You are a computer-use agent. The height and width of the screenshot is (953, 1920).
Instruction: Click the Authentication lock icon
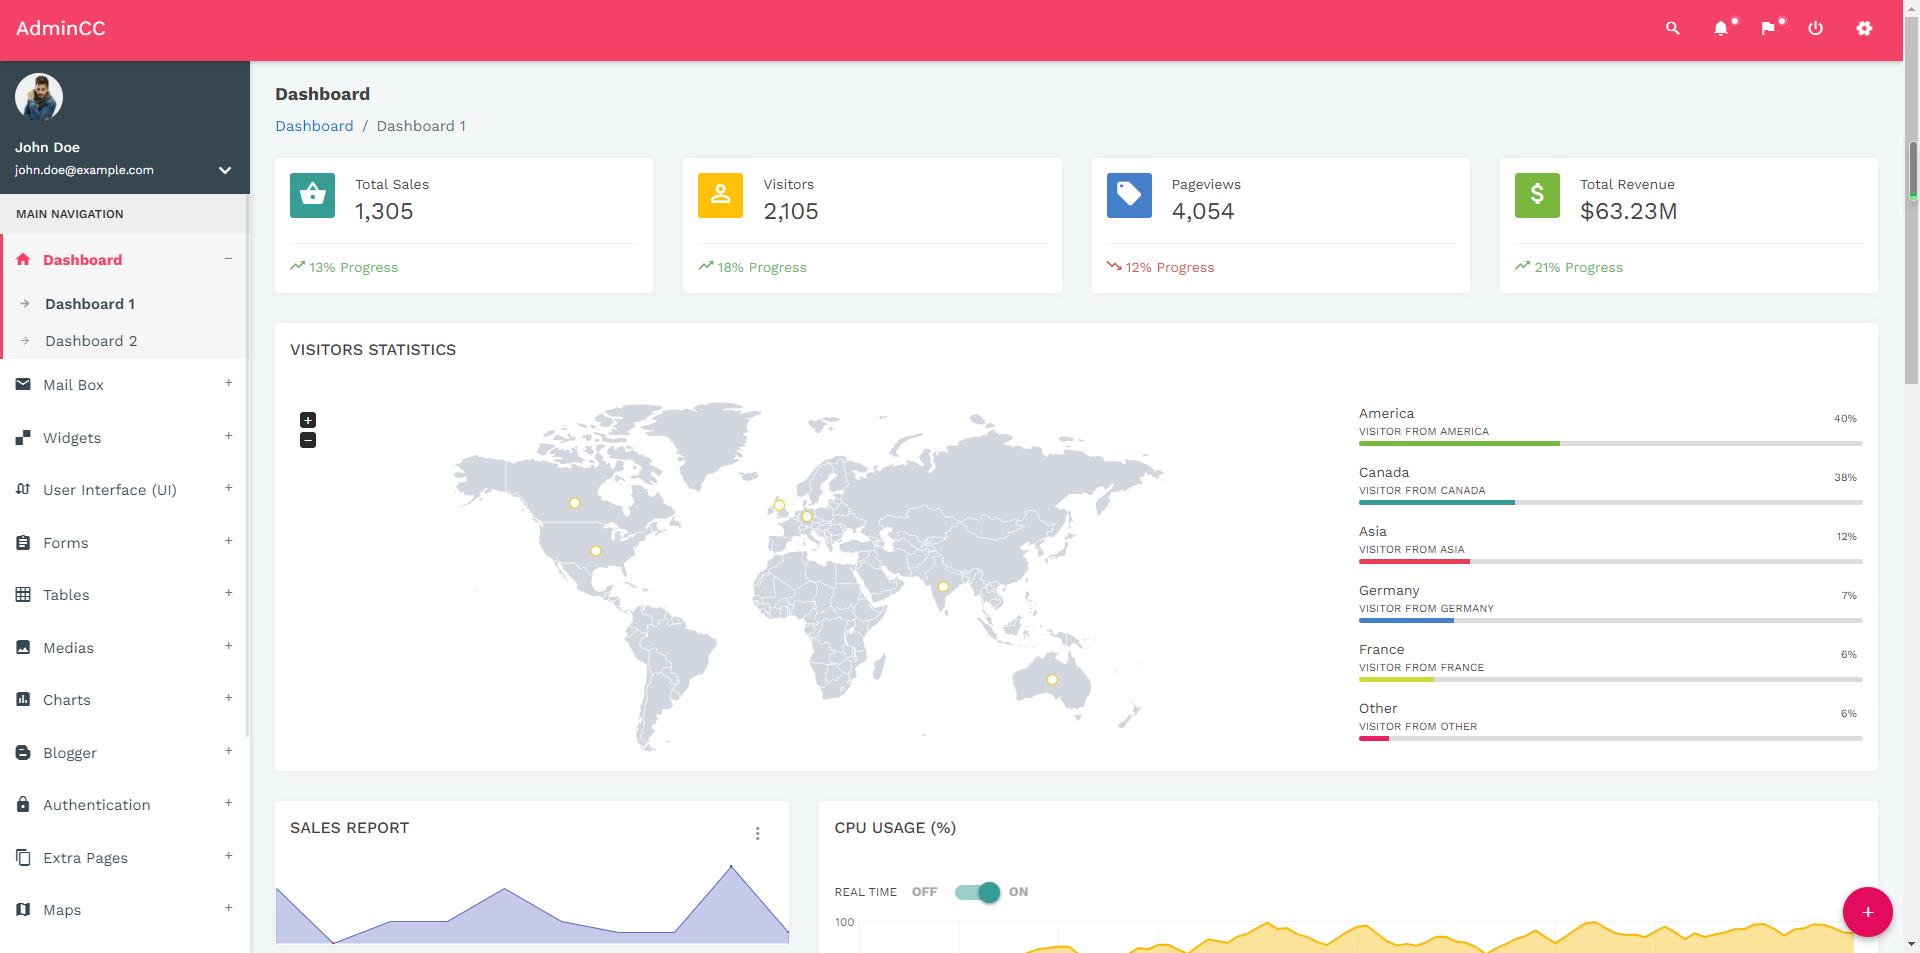(x=23, y=804)
